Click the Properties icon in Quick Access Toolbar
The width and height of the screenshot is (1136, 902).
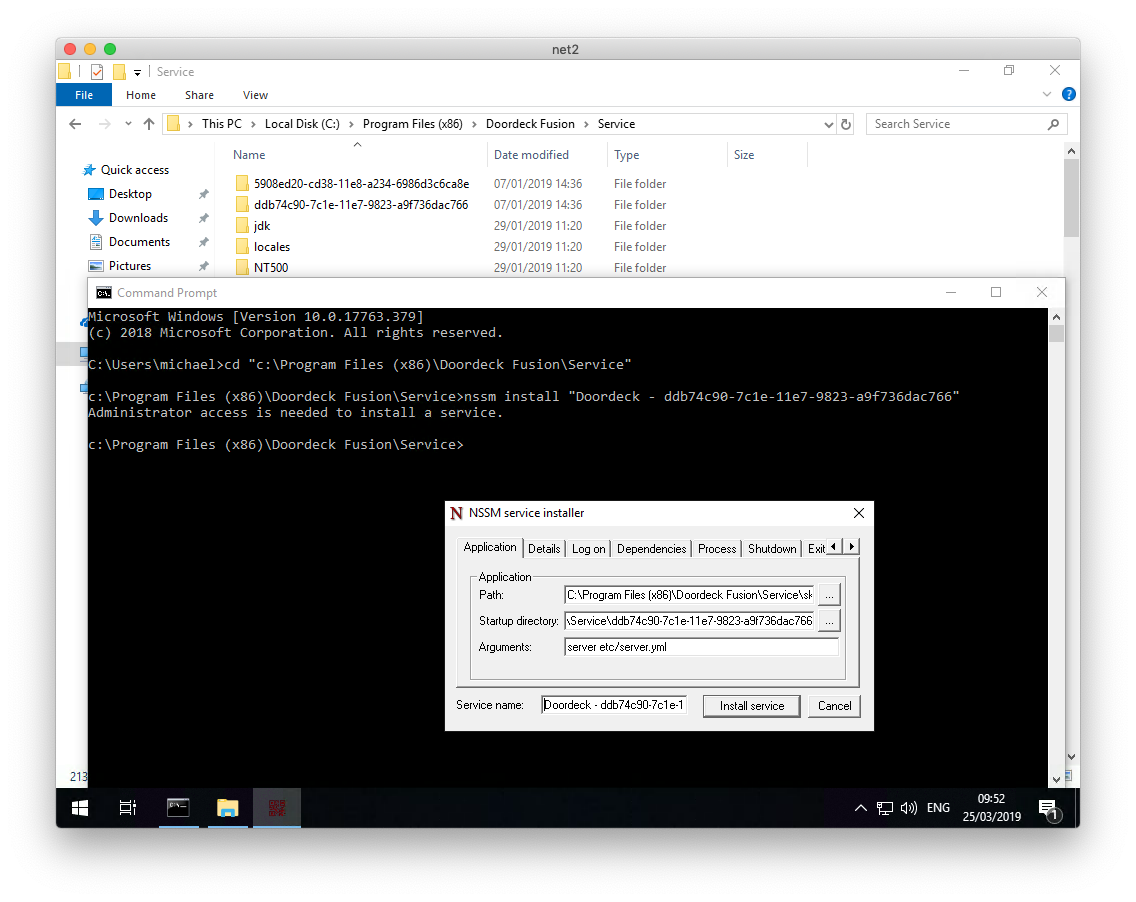click(x=95, y=71)
